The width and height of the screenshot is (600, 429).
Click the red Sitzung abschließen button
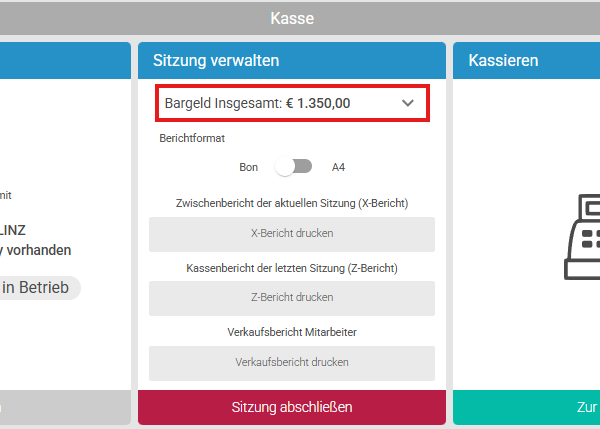pyautogui.click(x=292, y=407)
